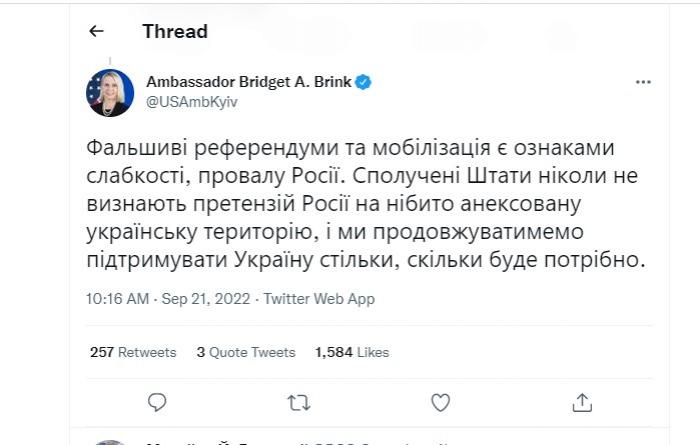Open the partially visible reply avatar below
Viewport: 700px width, 445px height.
[110, 442]
